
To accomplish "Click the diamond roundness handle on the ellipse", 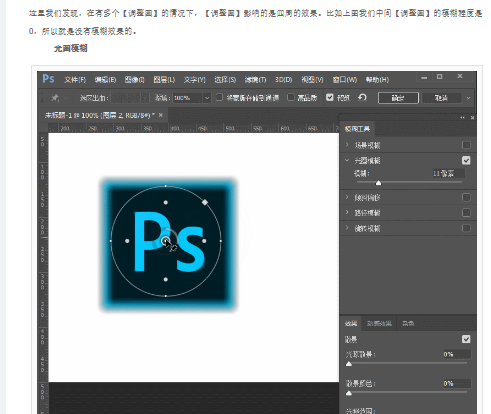I will [x=205, y=202].
